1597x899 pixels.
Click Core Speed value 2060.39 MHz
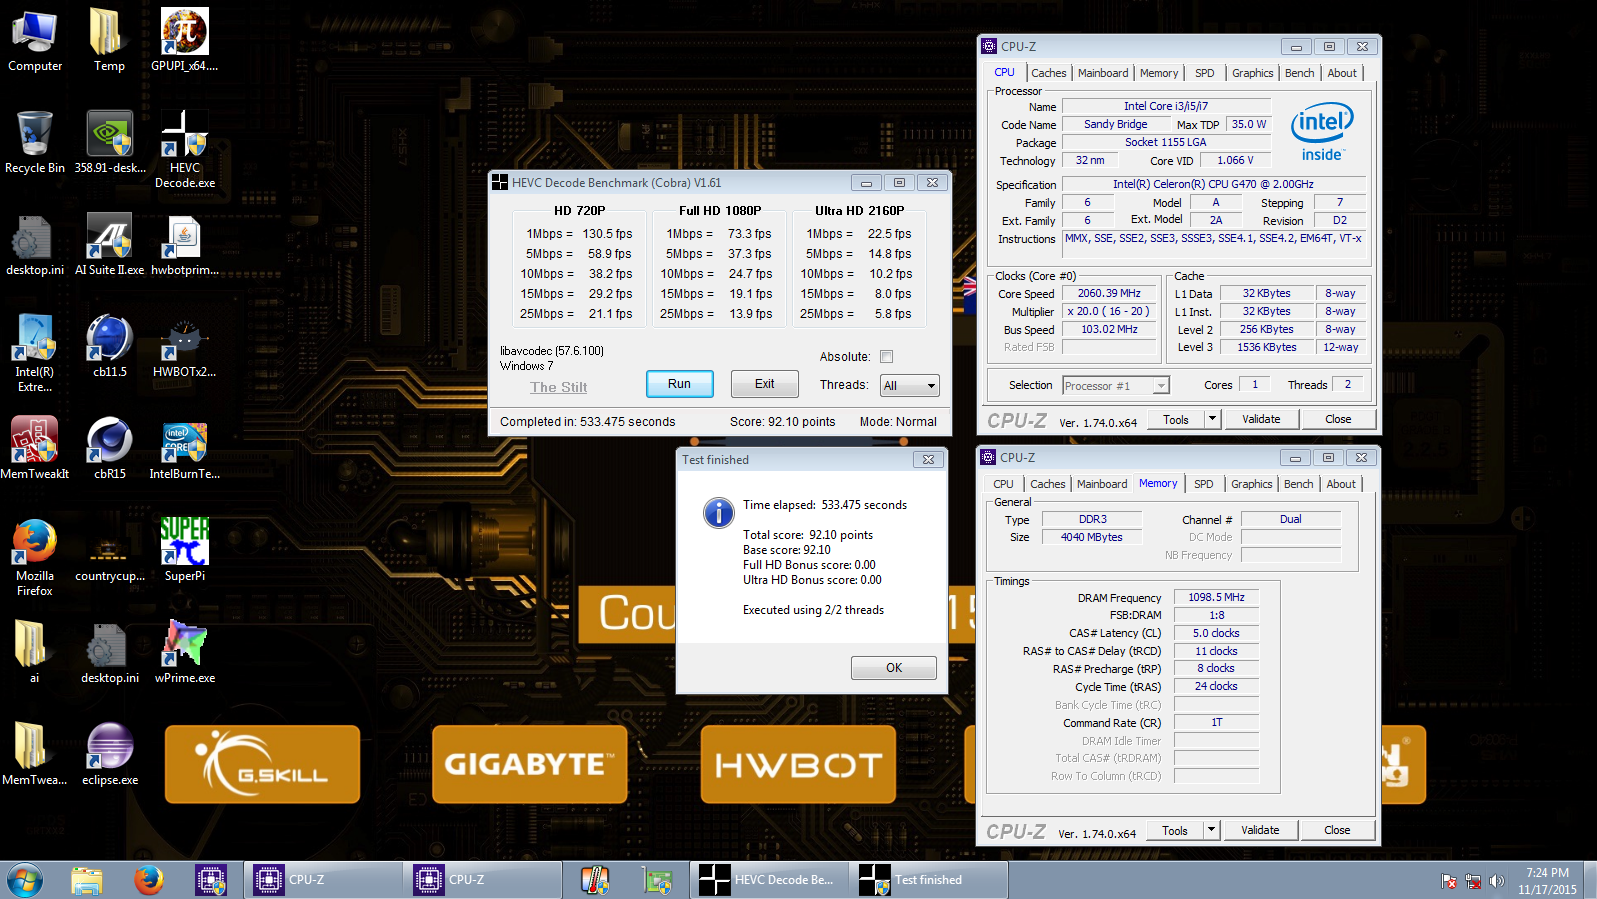(1109, 293)
